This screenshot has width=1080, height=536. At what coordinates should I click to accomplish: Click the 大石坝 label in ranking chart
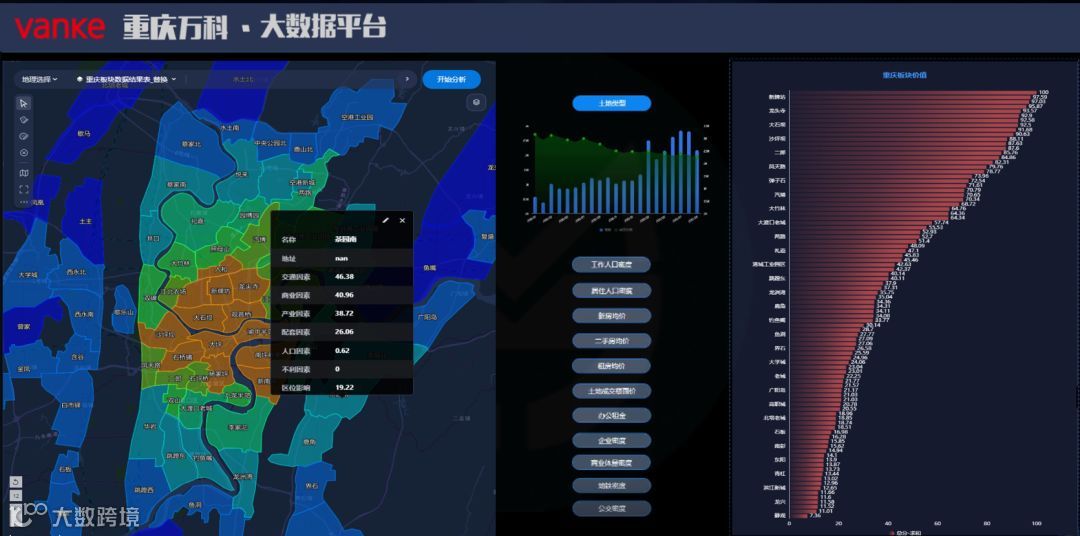(x=777, y=125)
